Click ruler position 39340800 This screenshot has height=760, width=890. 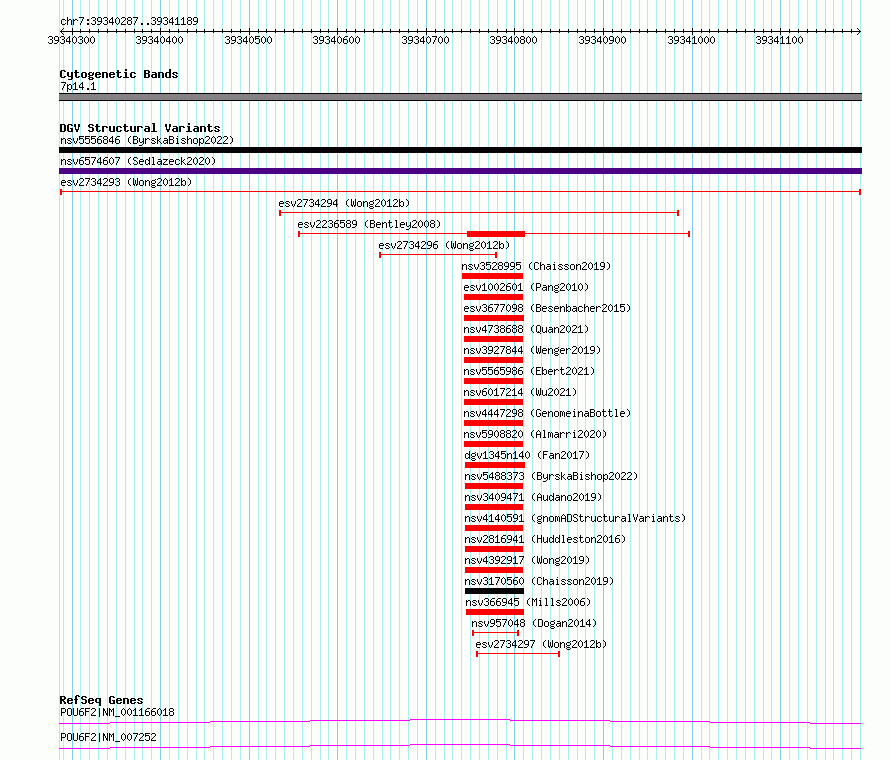click(514, 40)
